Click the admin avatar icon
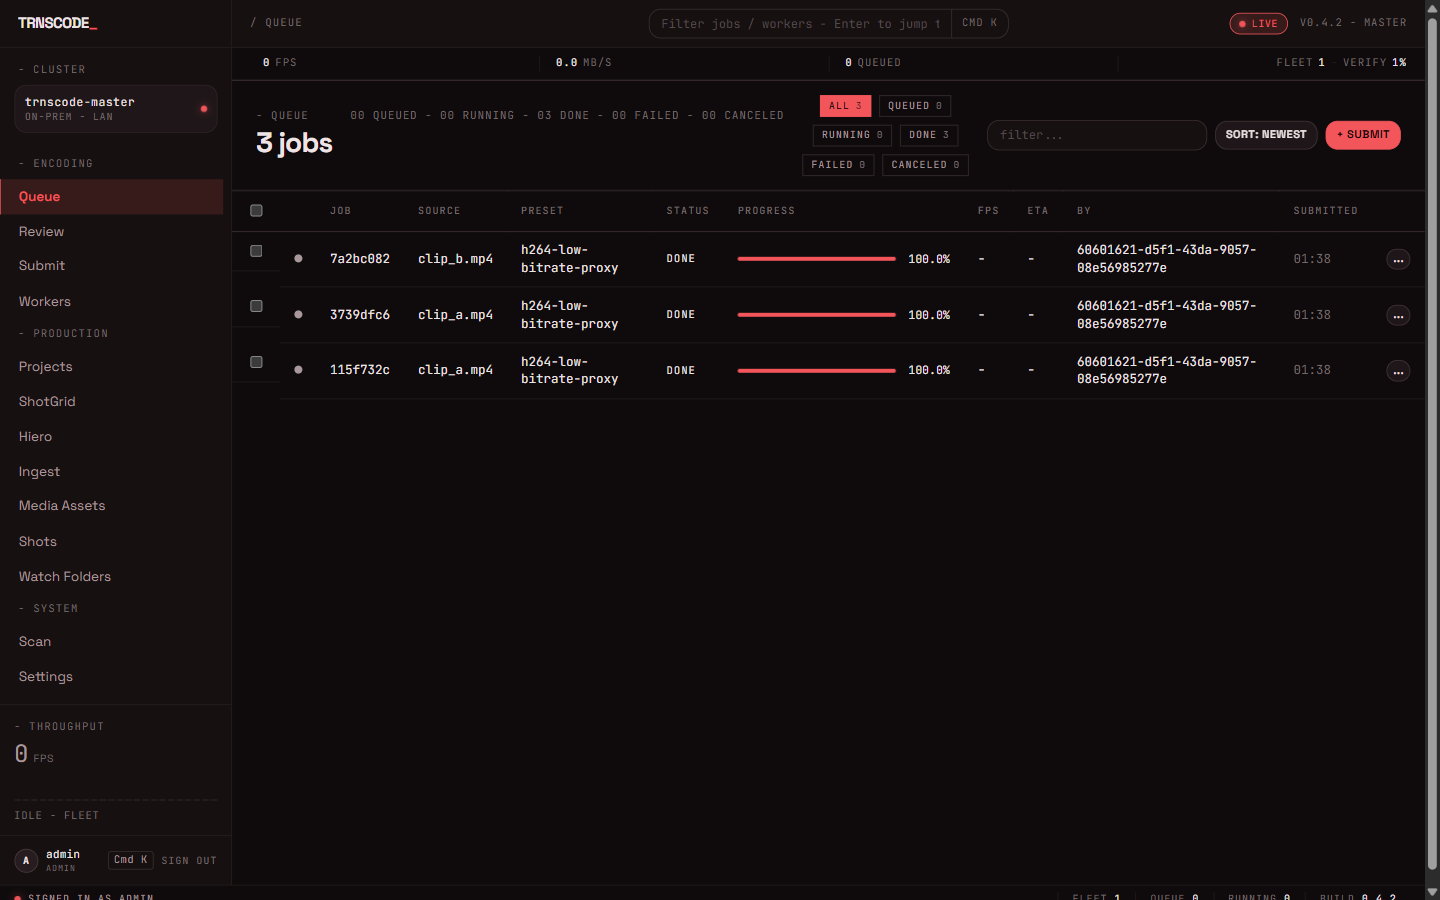This screenshot has width=1440, height=900. tap(26, 860)
